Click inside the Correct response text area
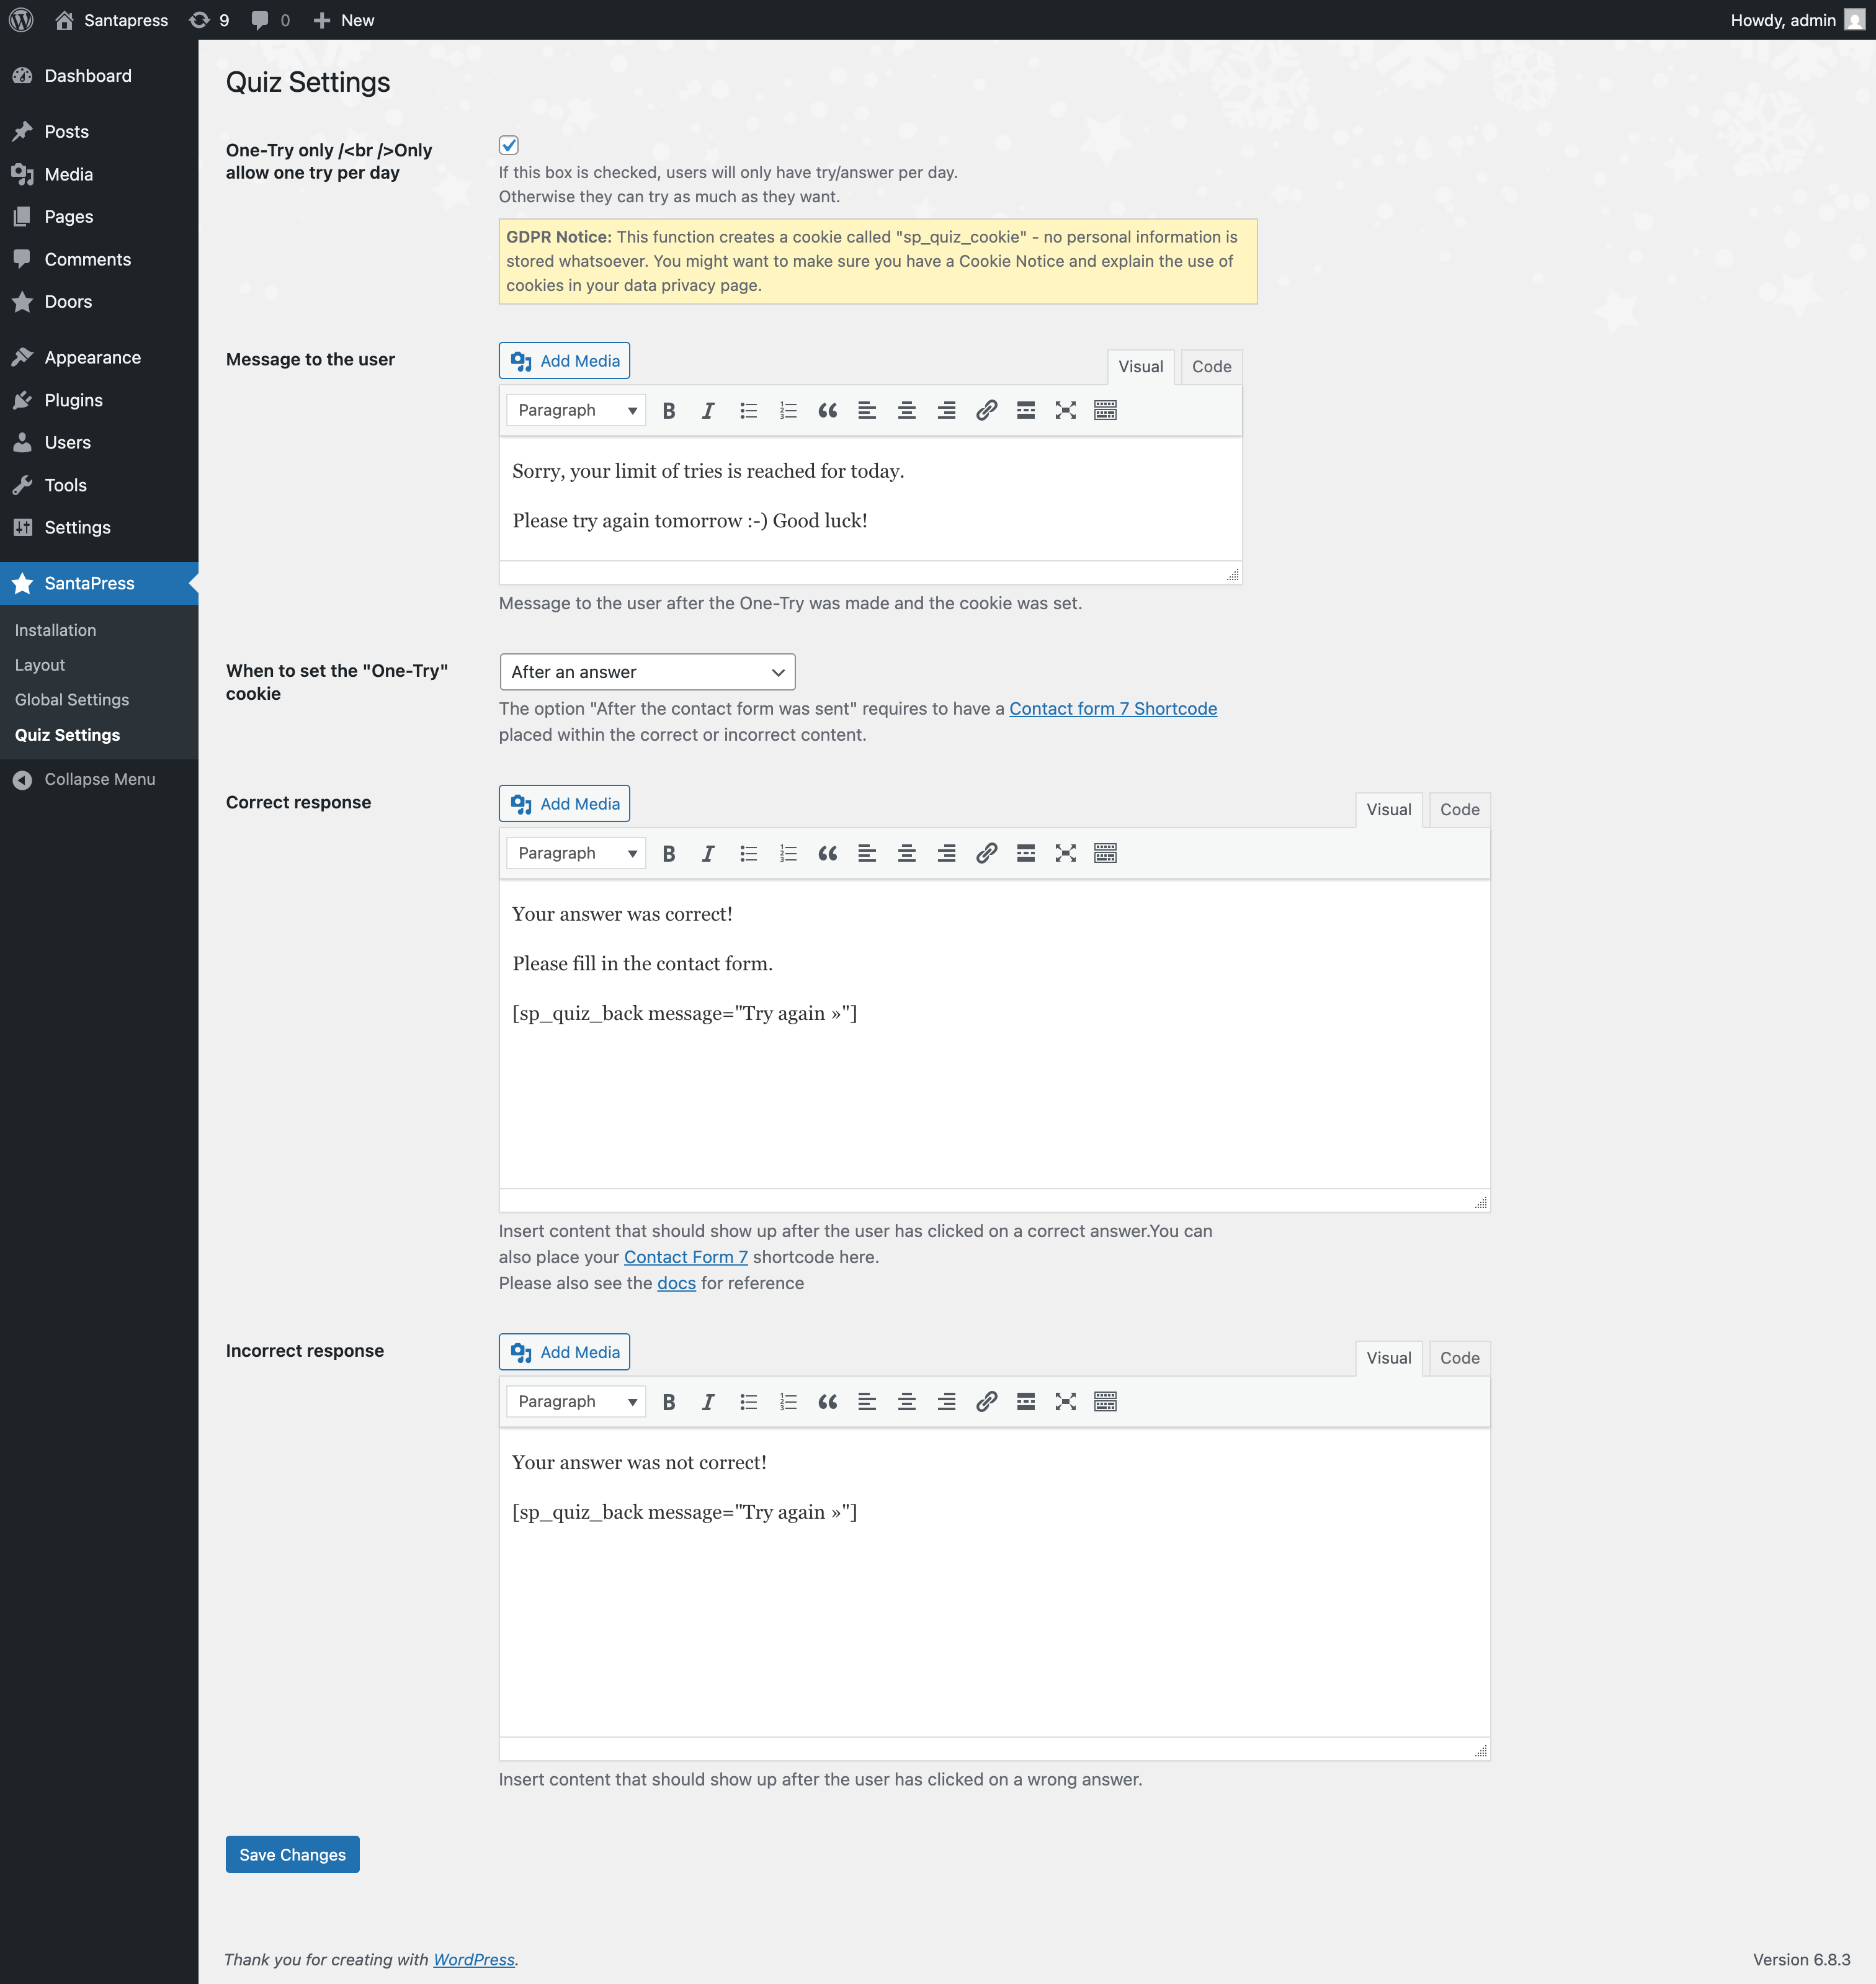Viewport: 1876px width, 1984px height. coord(994,1100)
